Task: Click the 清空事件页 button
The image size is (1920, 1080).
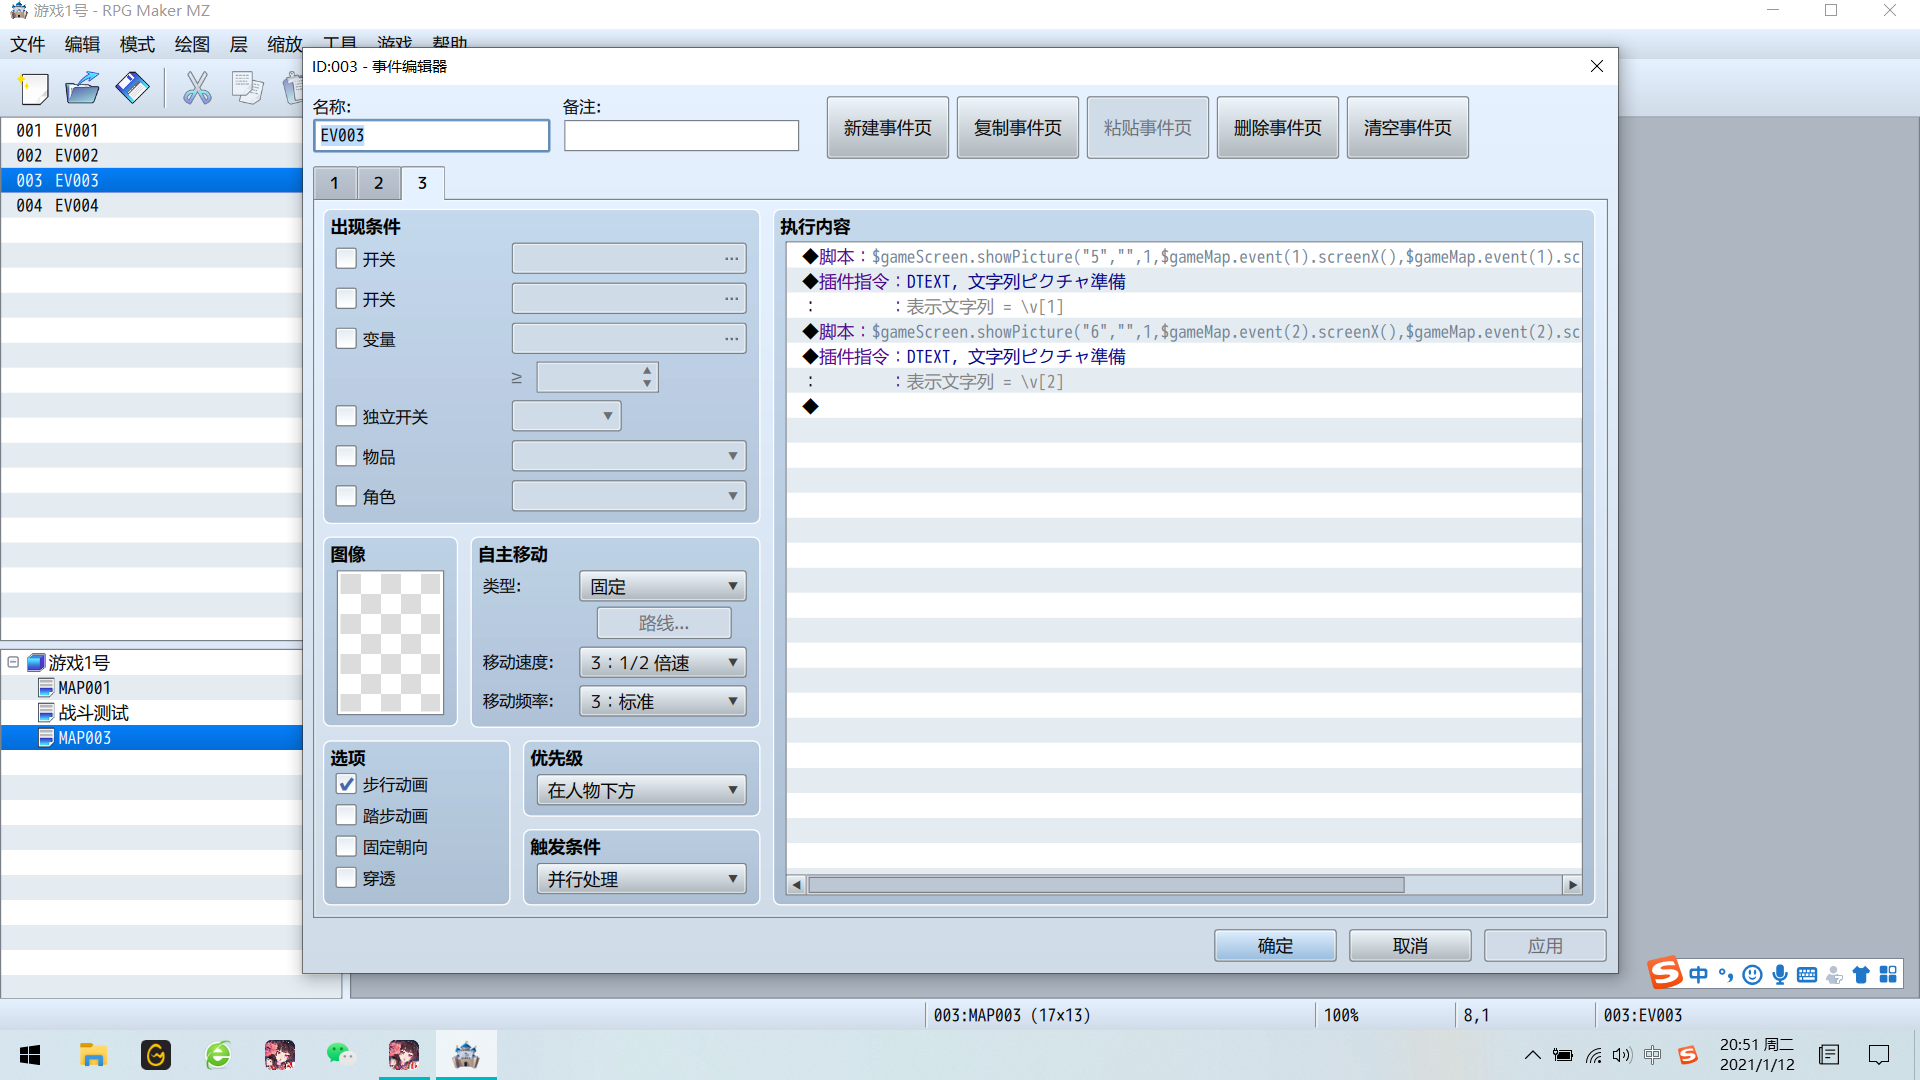Action: point(1408,128)
